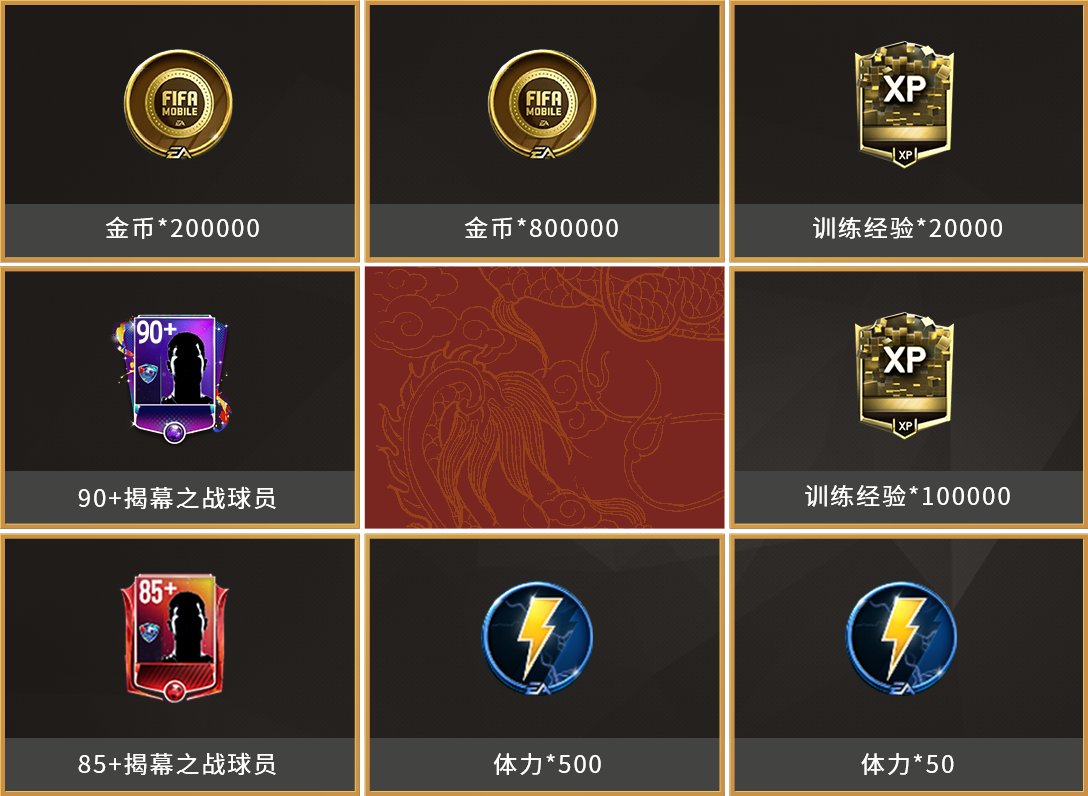Select the 训练经验*100000 label

tap(908, 496)
